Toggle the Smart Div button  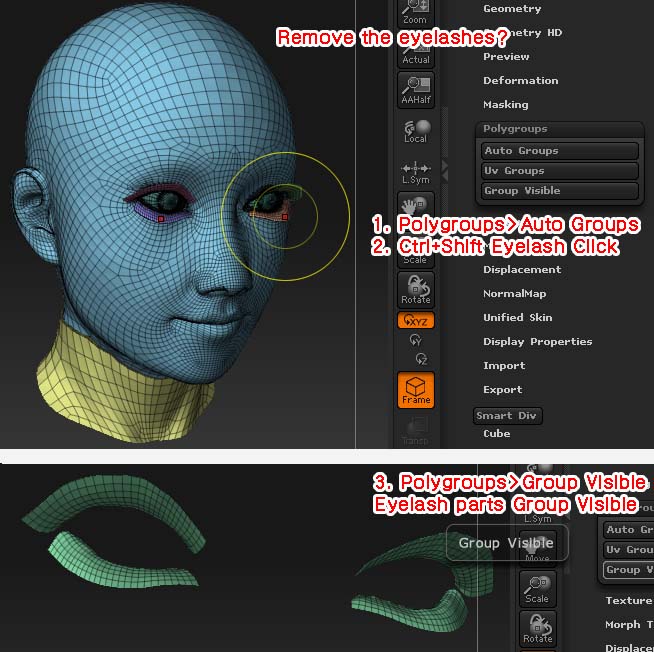(x=508, y=416)
